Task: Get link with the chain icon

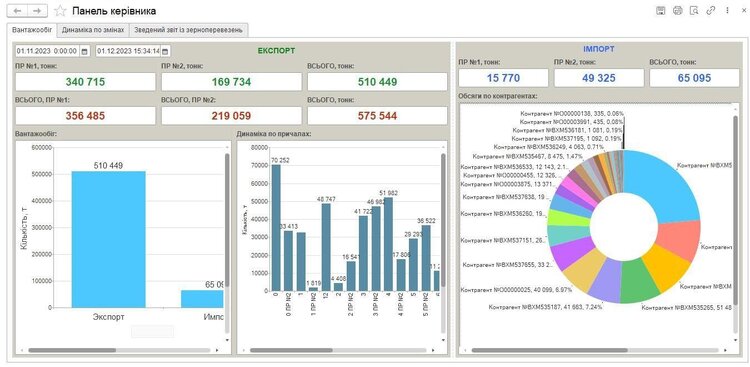Action: tap(711, 11)
